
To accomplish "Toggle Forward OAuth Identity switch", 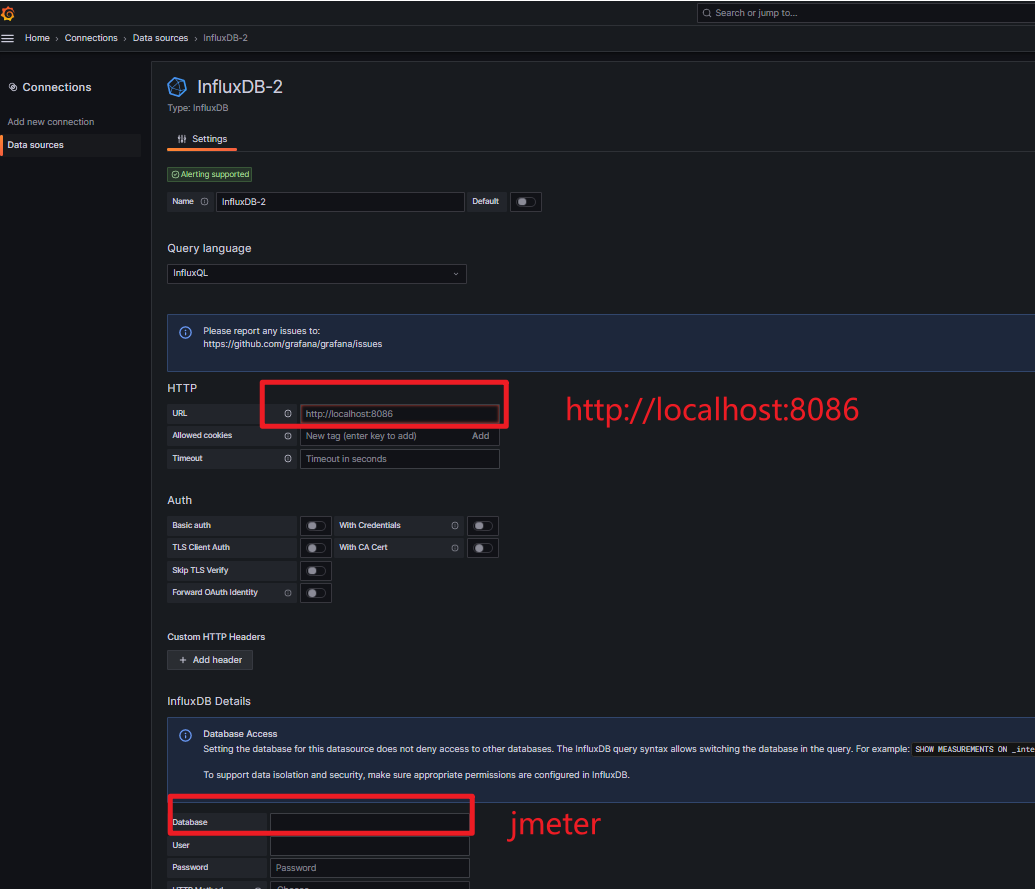I will click(x=316, y=593).
